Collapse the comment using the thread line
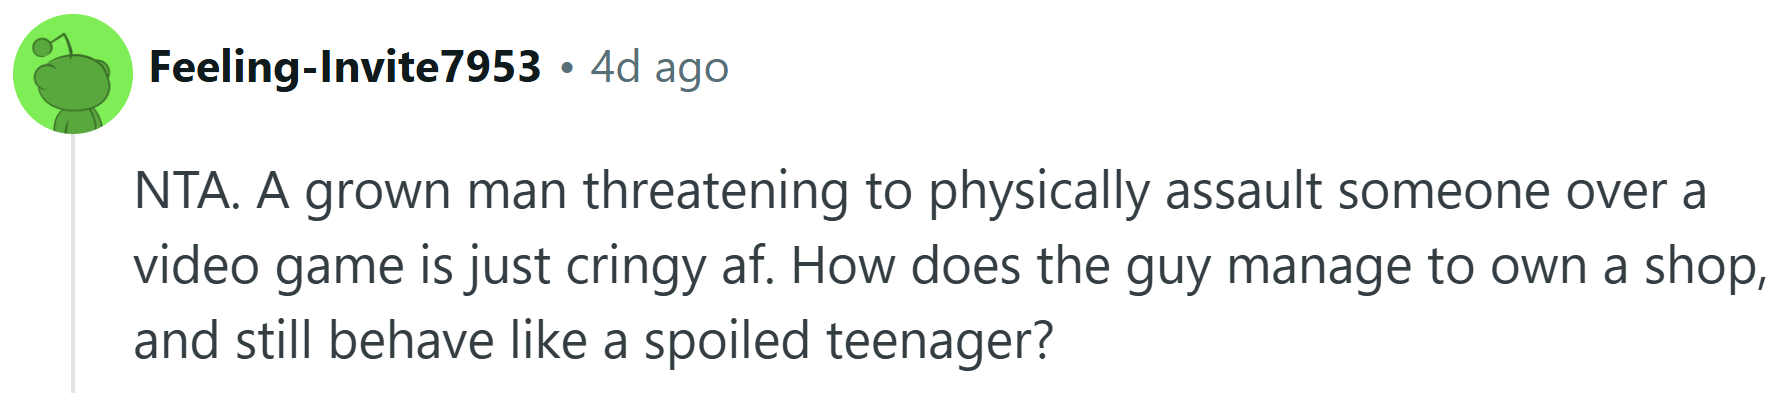1777x393 pixels. 73,262
